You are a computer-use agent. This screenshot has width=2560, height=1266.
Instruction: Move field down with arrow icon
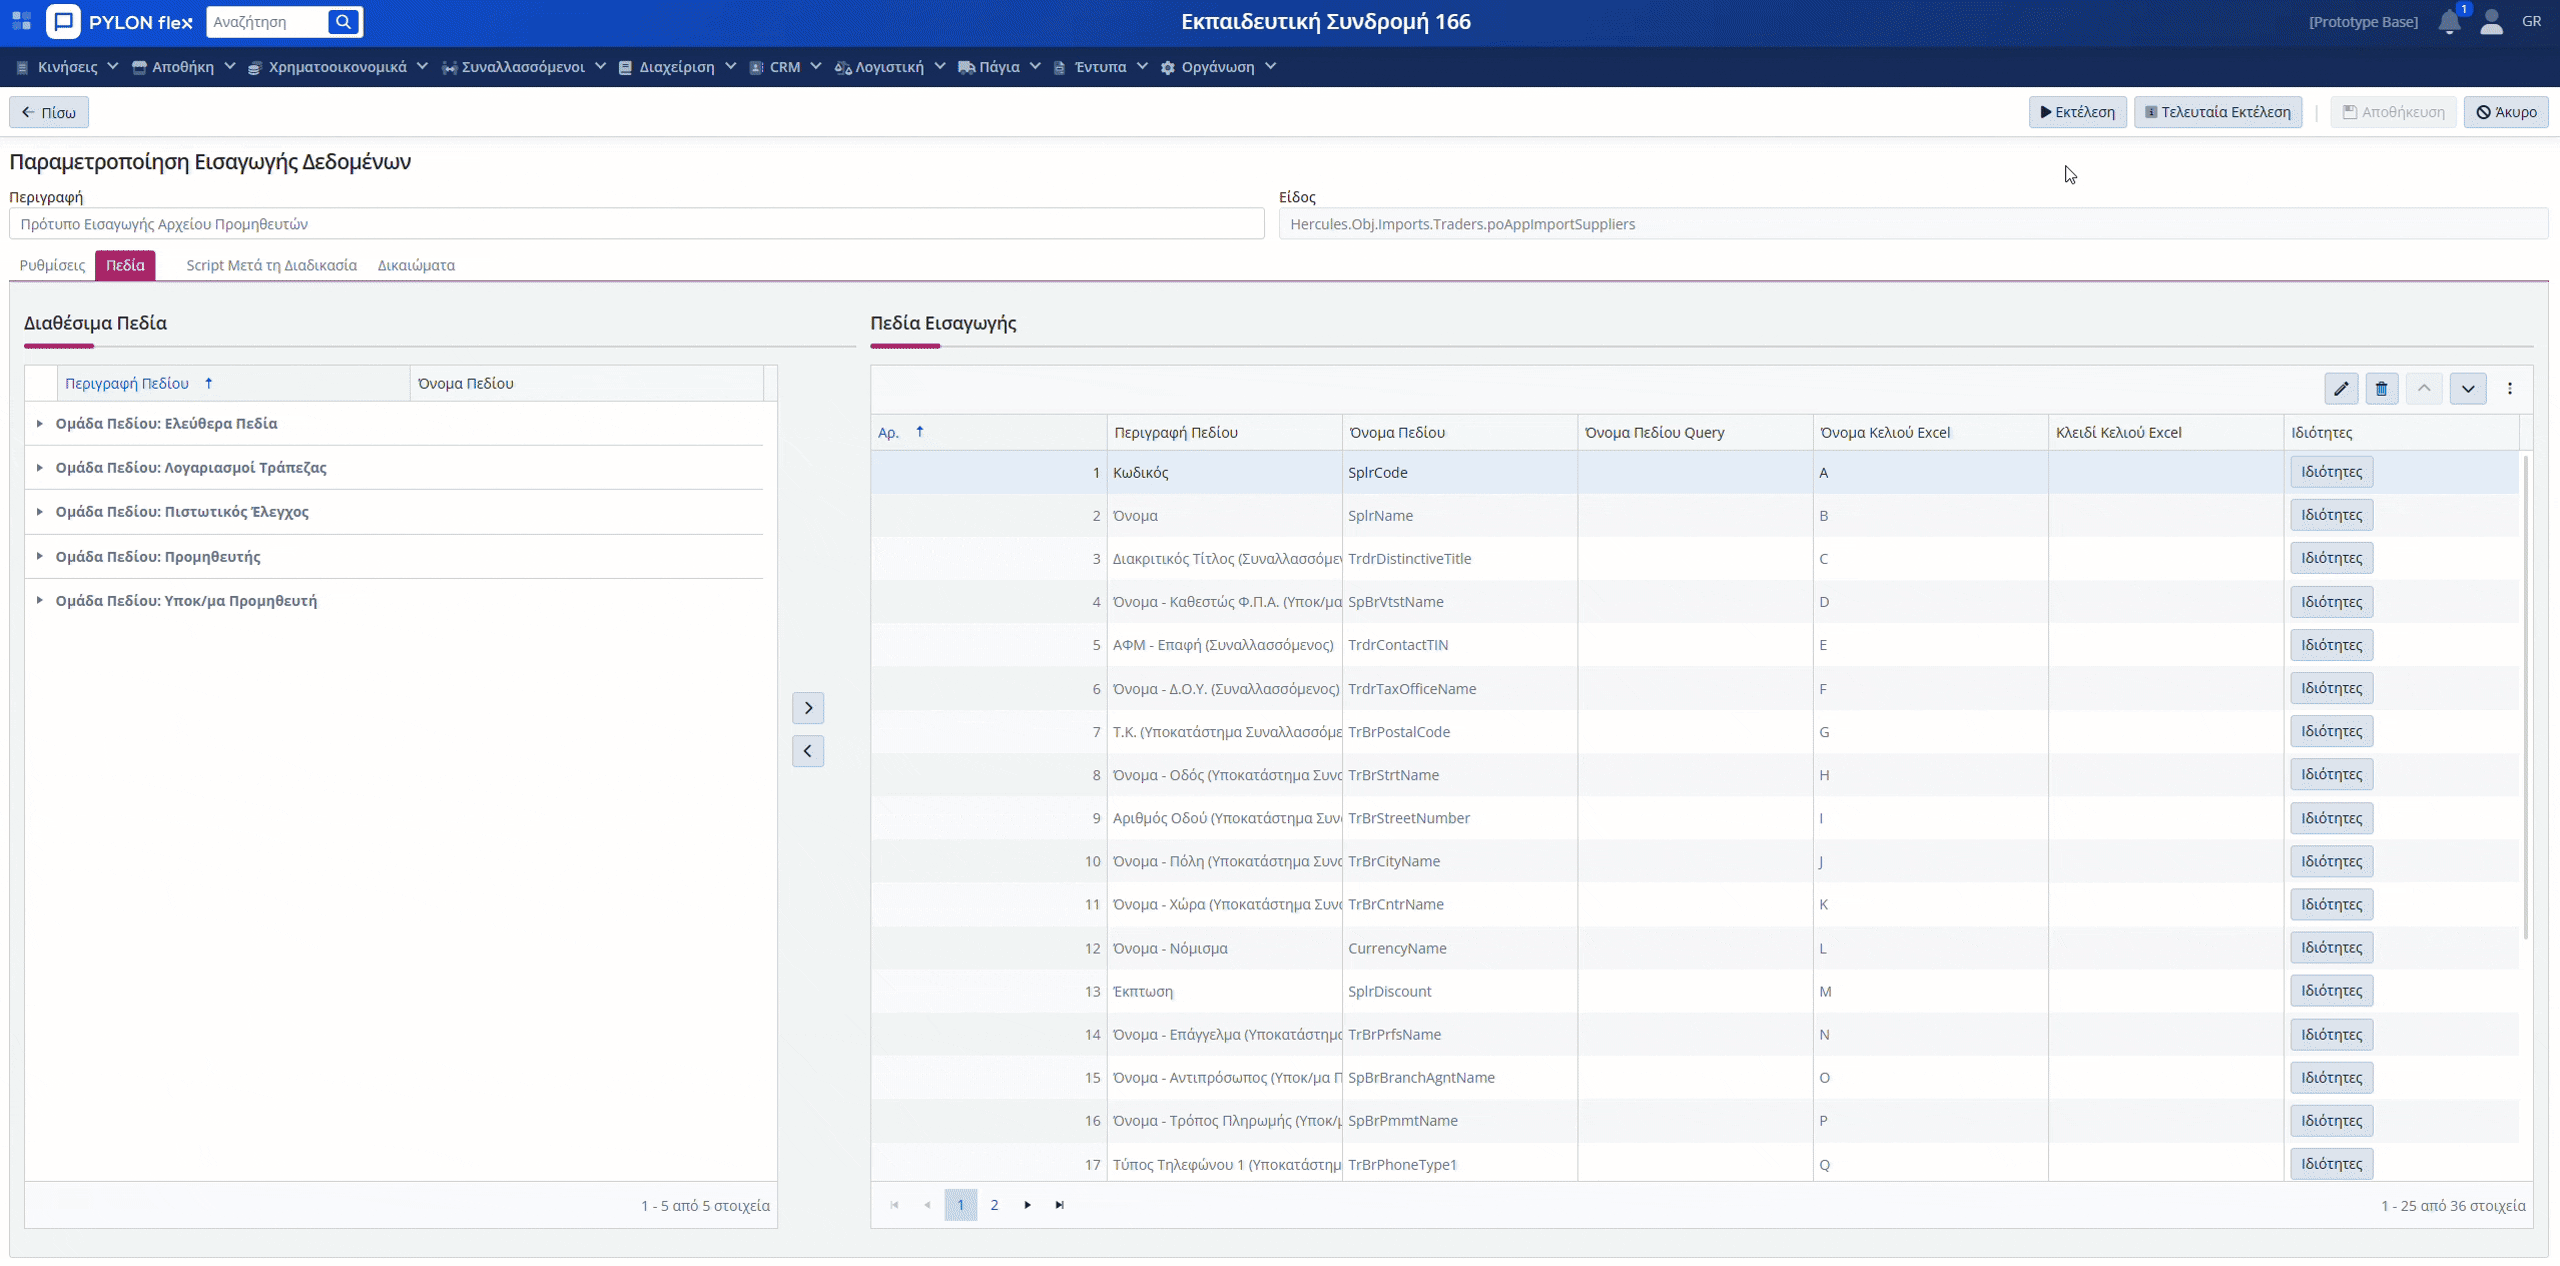2468,389
